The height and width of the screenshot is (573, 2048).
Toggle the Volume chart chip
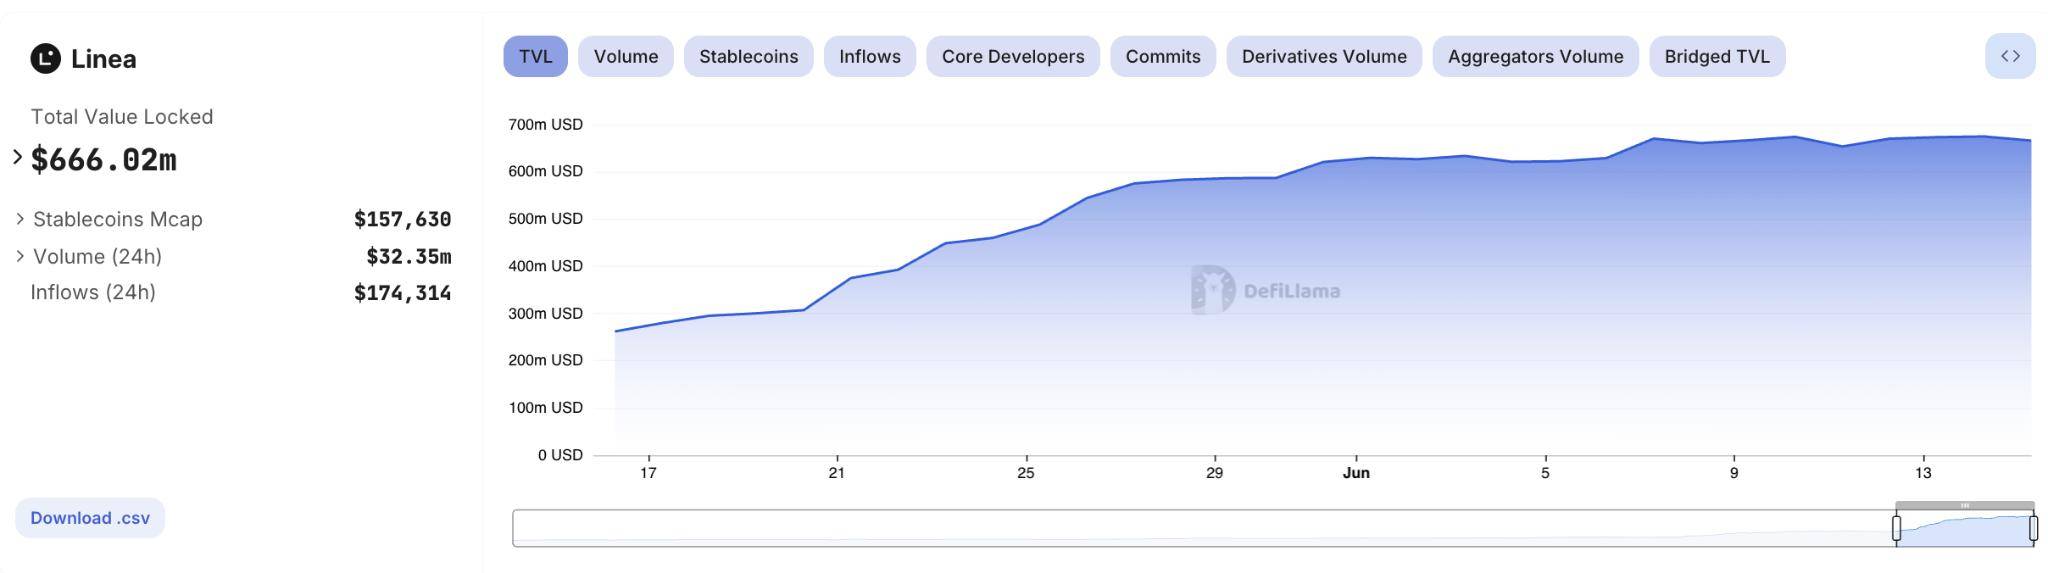click(x=626, y=56)
